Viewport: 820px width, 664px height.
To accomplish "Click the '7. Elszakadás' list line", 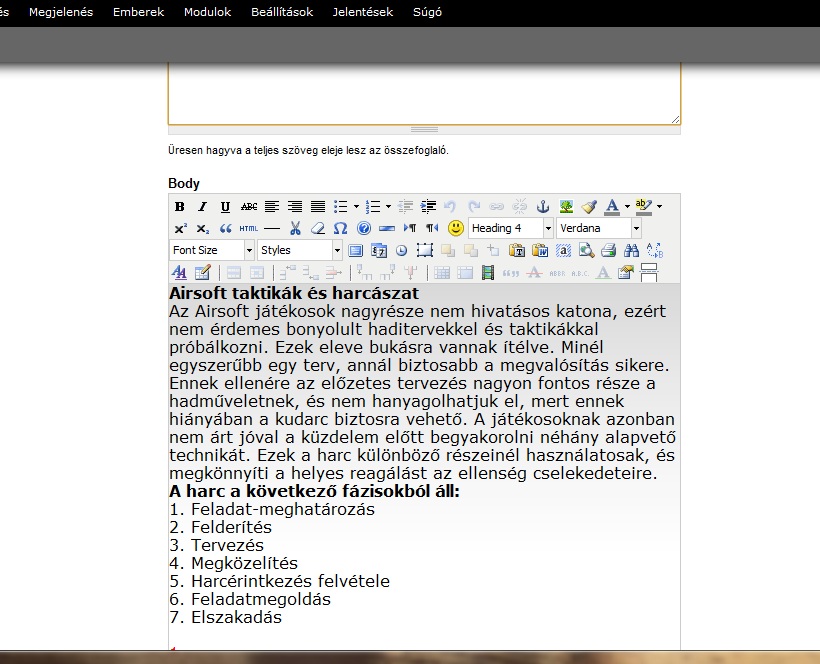I will [x=225, y=617].
